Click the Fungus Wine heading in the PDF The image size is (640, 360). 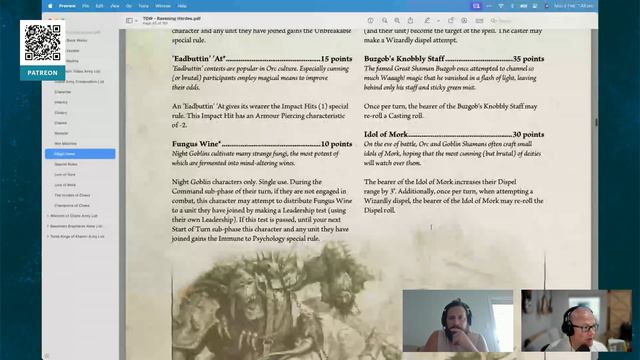point(196,144)
